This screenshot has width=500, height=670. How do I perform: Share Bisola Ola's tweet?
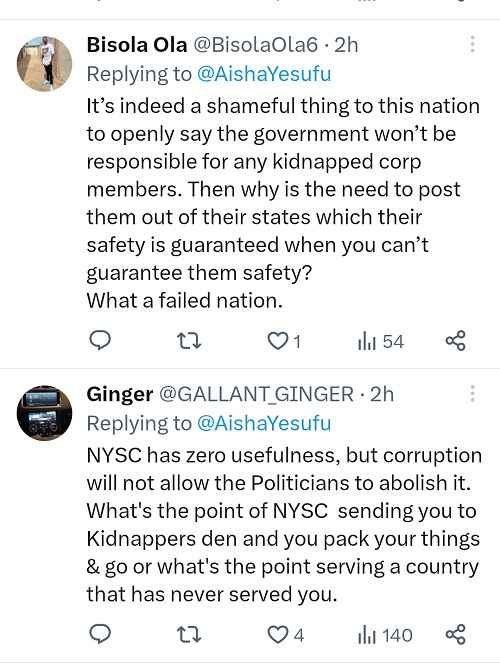point(455,341)
